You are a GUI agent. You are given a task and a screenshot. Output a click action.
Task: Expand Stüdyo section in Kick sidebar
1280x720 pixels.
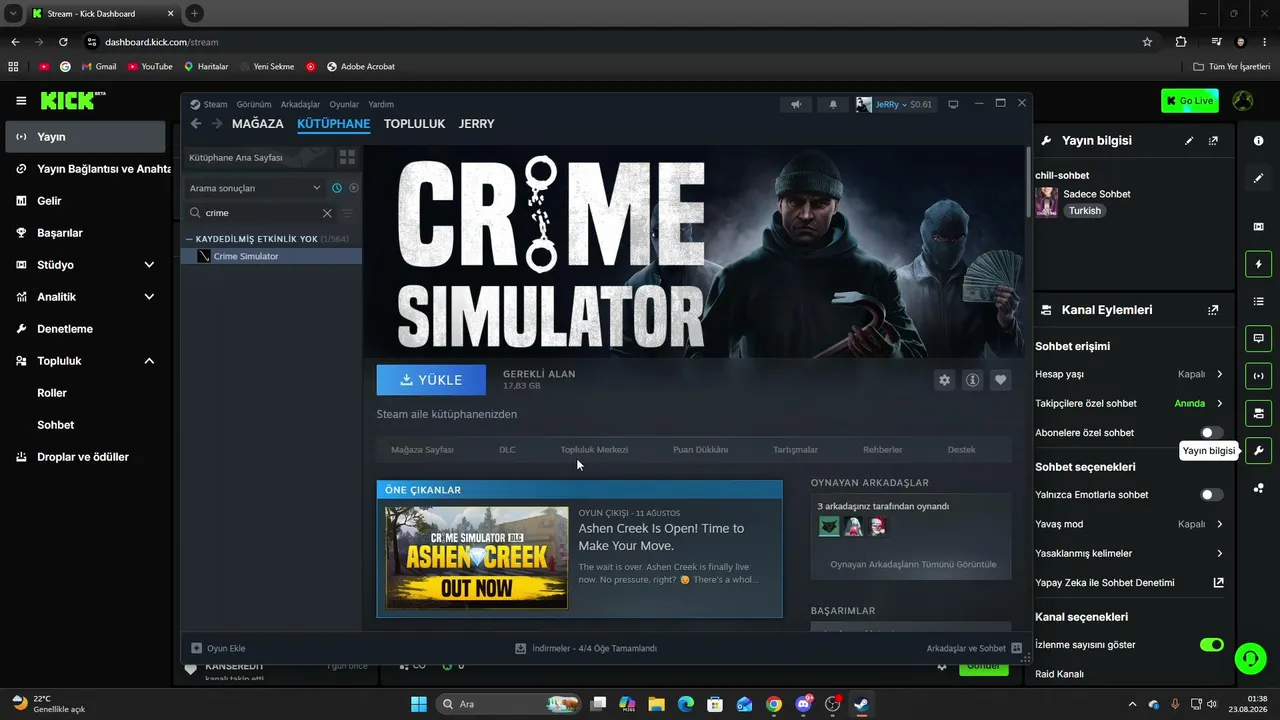click(149, 265)
